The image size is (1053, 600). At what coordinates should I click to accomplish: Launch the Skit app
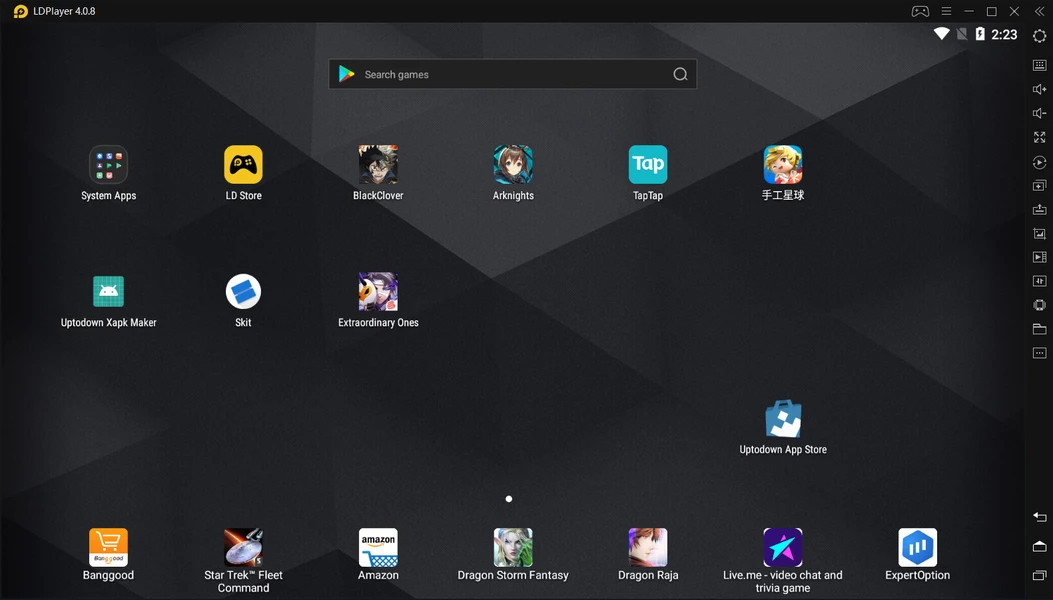243,292
